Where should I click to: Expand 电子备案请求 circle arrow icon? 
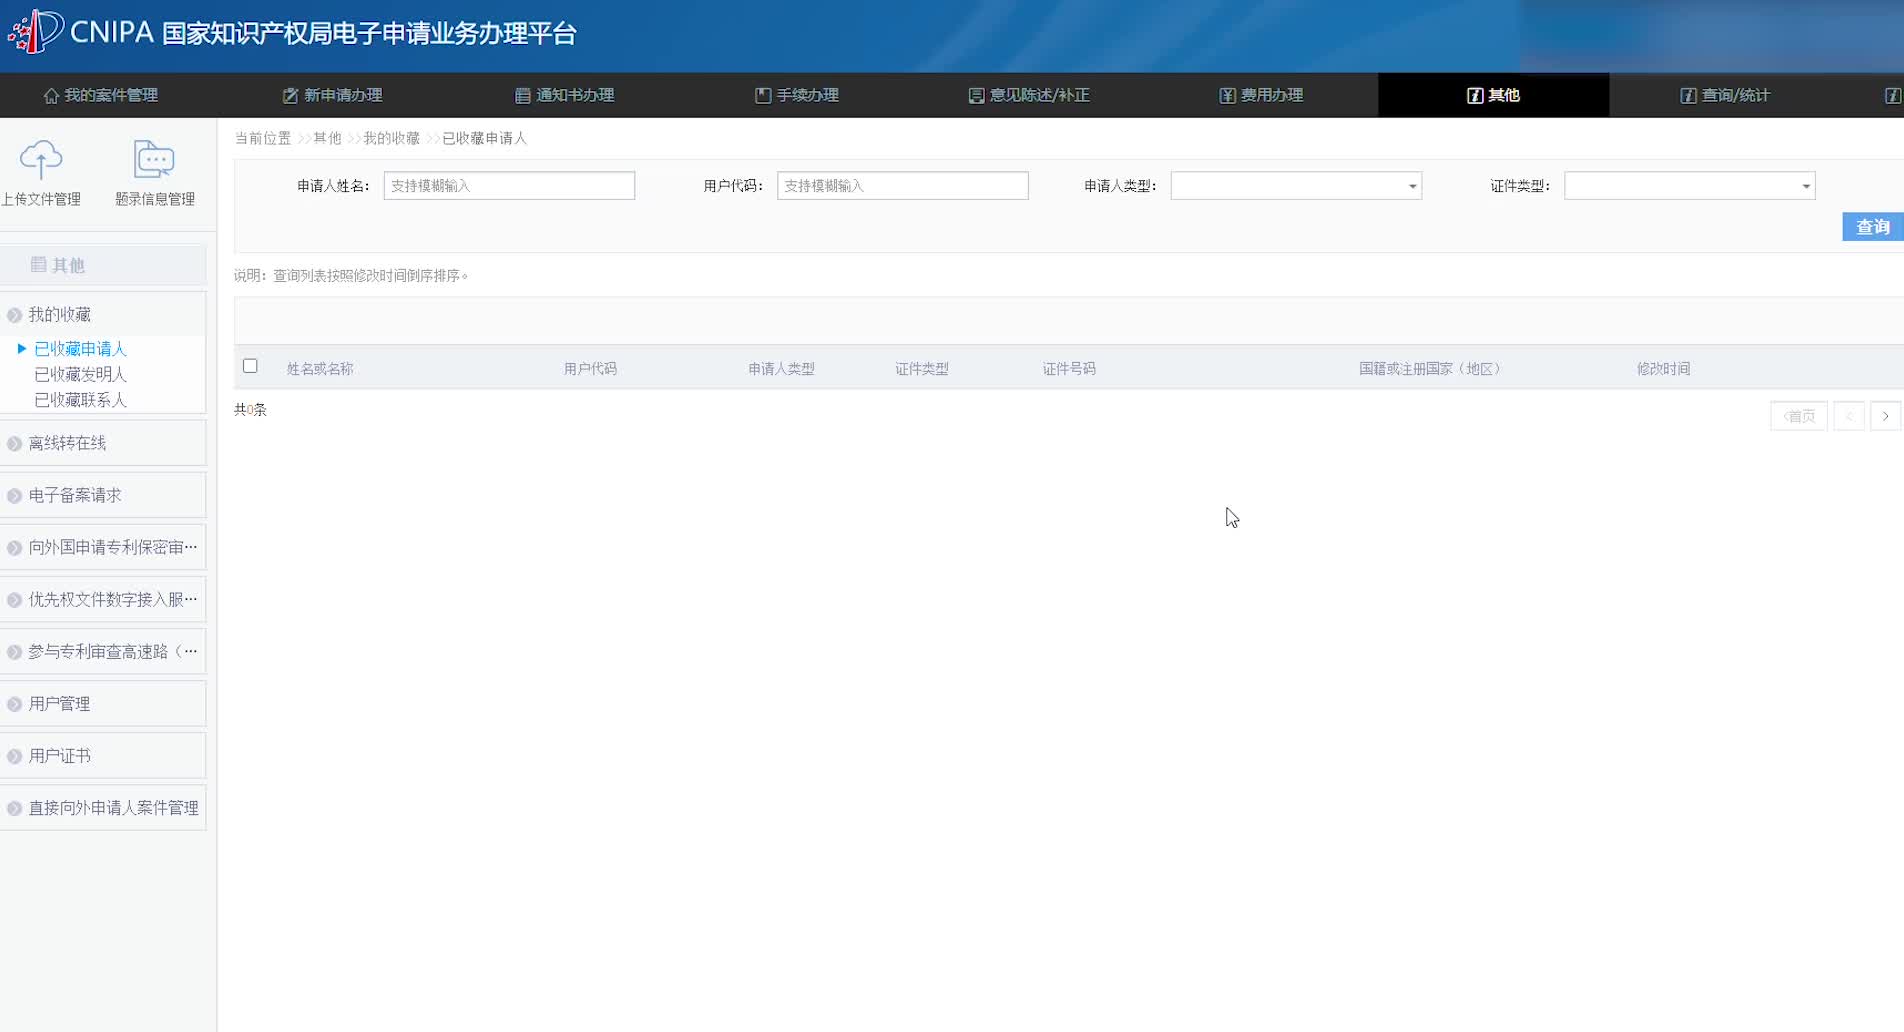(x=15, y=496)
